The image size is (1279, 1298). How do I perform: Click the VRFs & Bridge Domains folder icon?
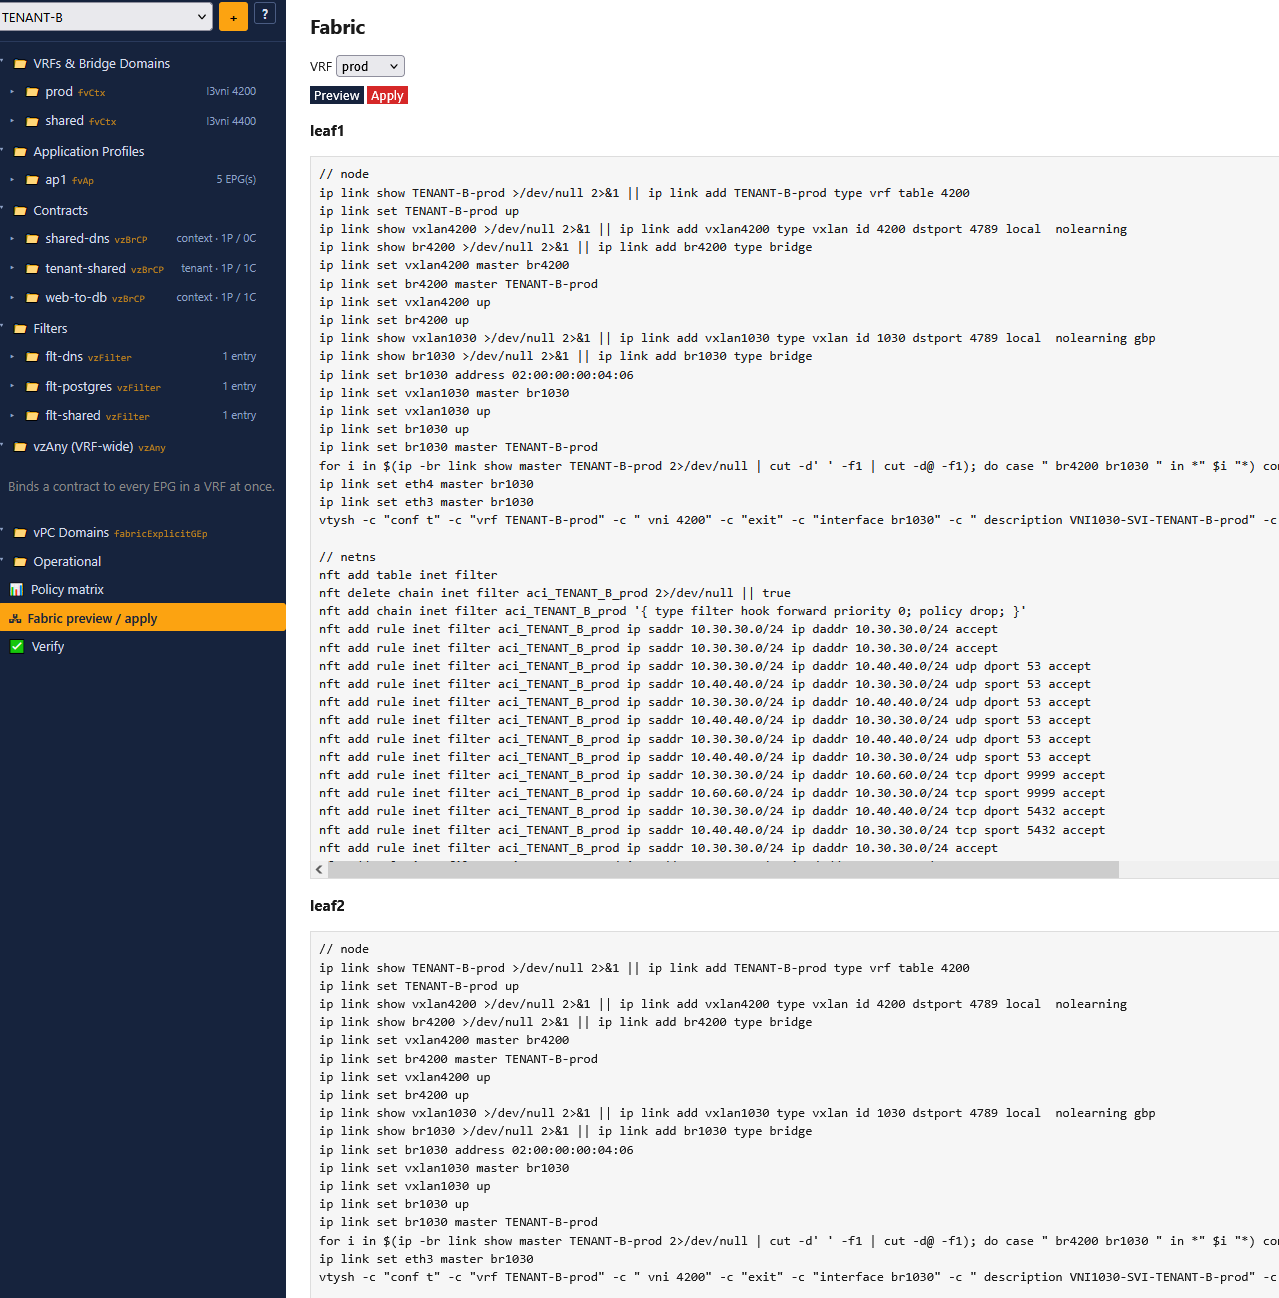[x=20, y=64]
